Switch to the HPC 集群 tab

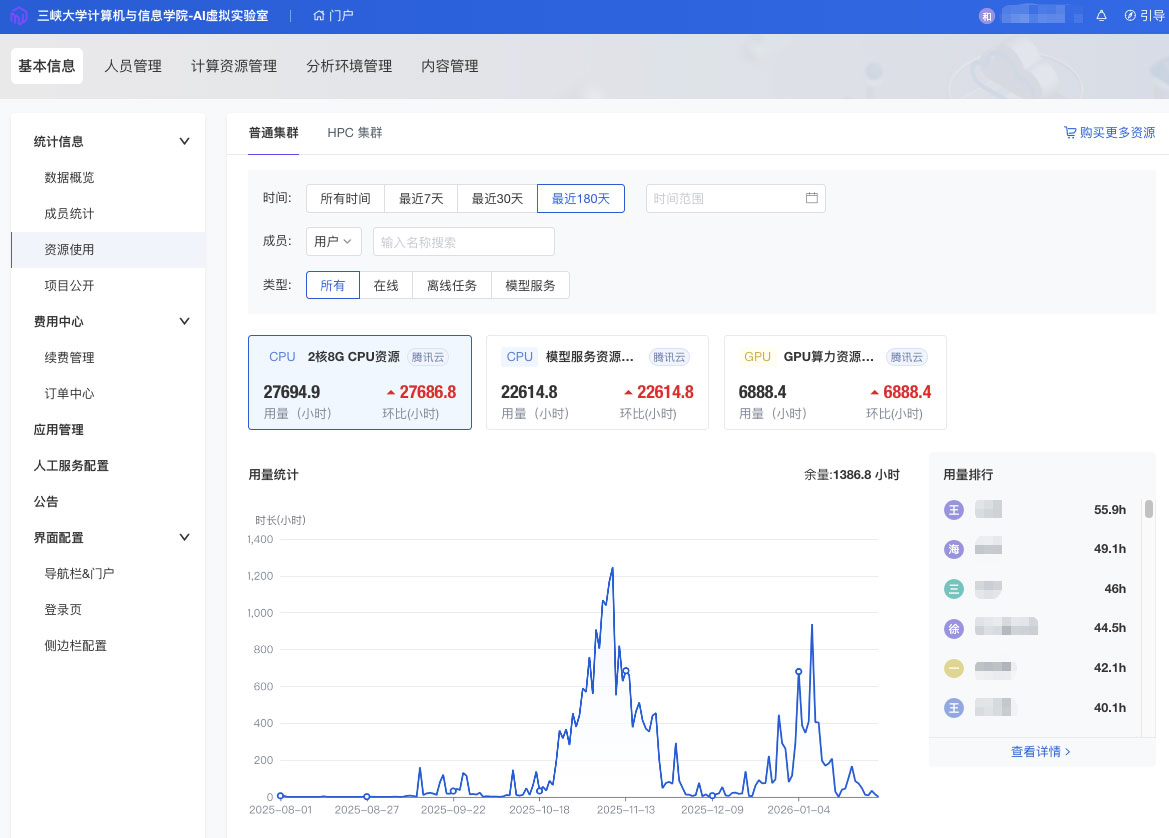(354, 133)
